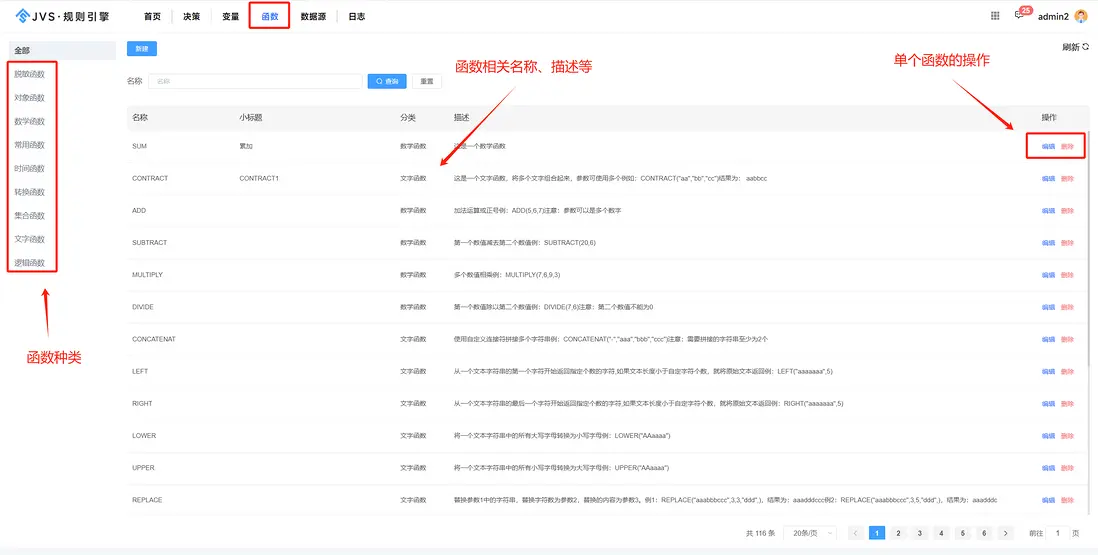
Task: Select the 逻辑函数 category
Action: (29, 263)
